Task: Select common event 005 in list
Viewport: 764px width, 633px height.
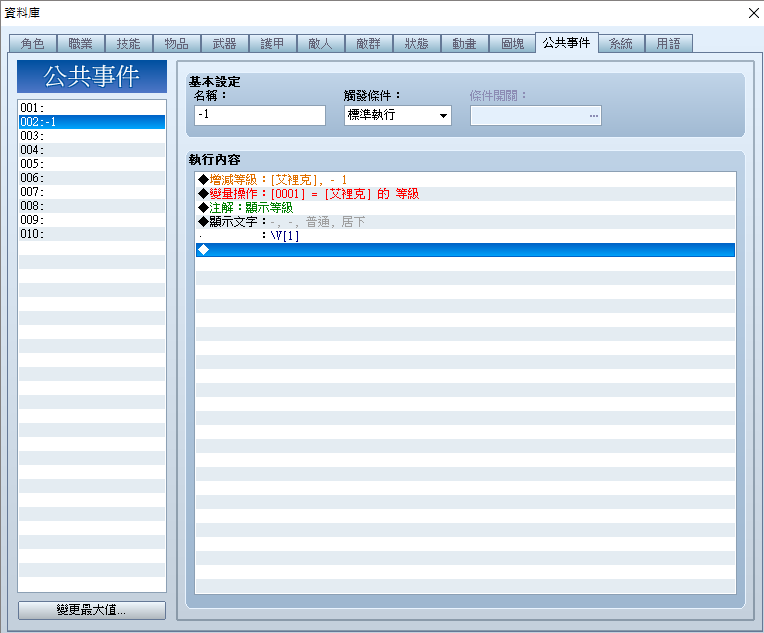Action: click(92, 164)
